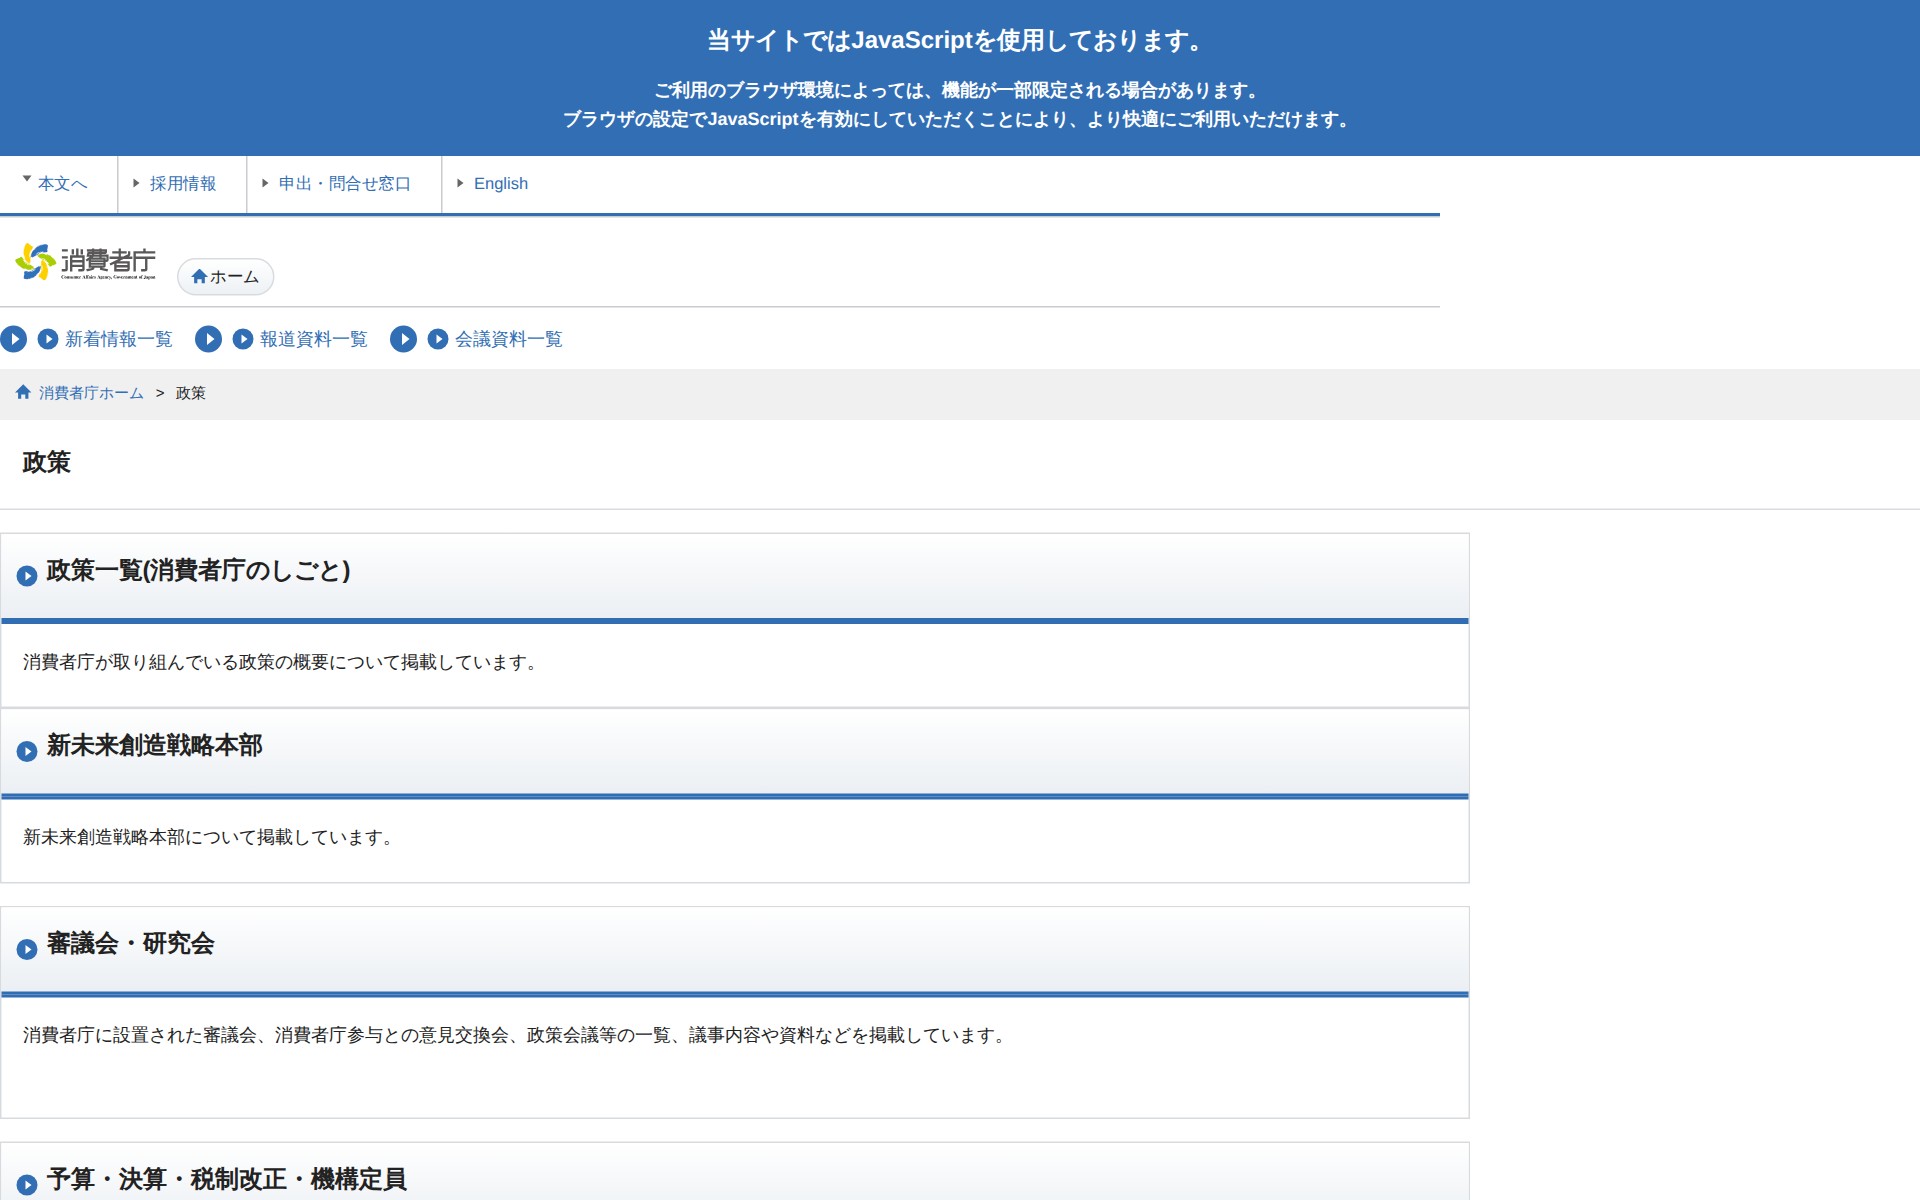The image size is (1920, 1200).
Task: Click the home icon beside ホーム
Action: pos(199,277)
